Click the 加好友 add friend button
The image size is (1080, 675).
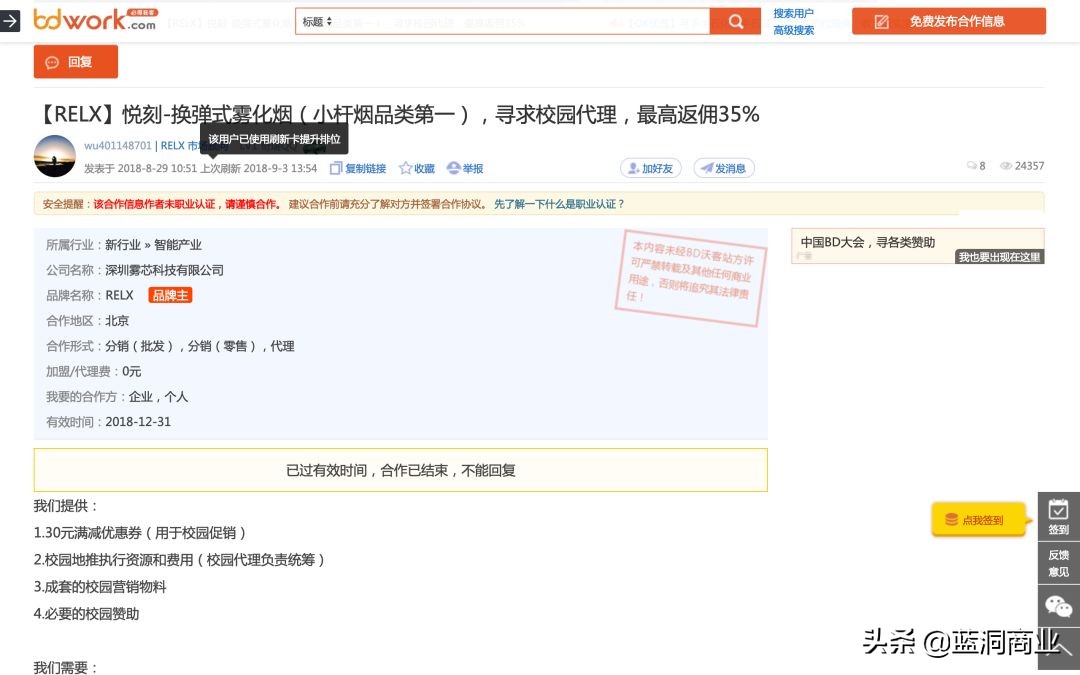click(x=650, y=168)
